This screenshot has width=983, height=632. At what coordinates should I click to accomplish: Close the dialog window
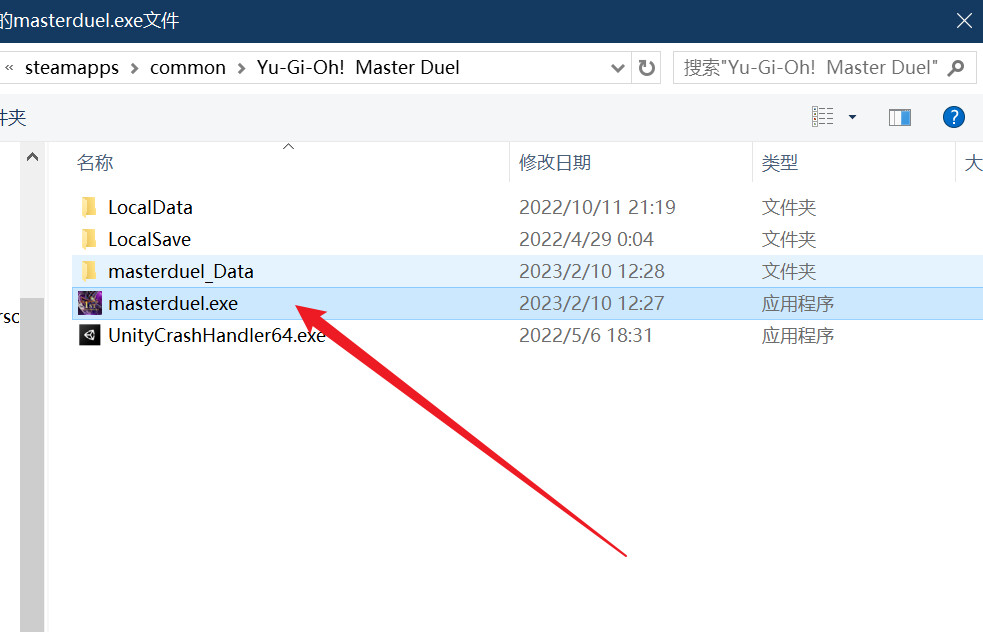pos(964,21)
